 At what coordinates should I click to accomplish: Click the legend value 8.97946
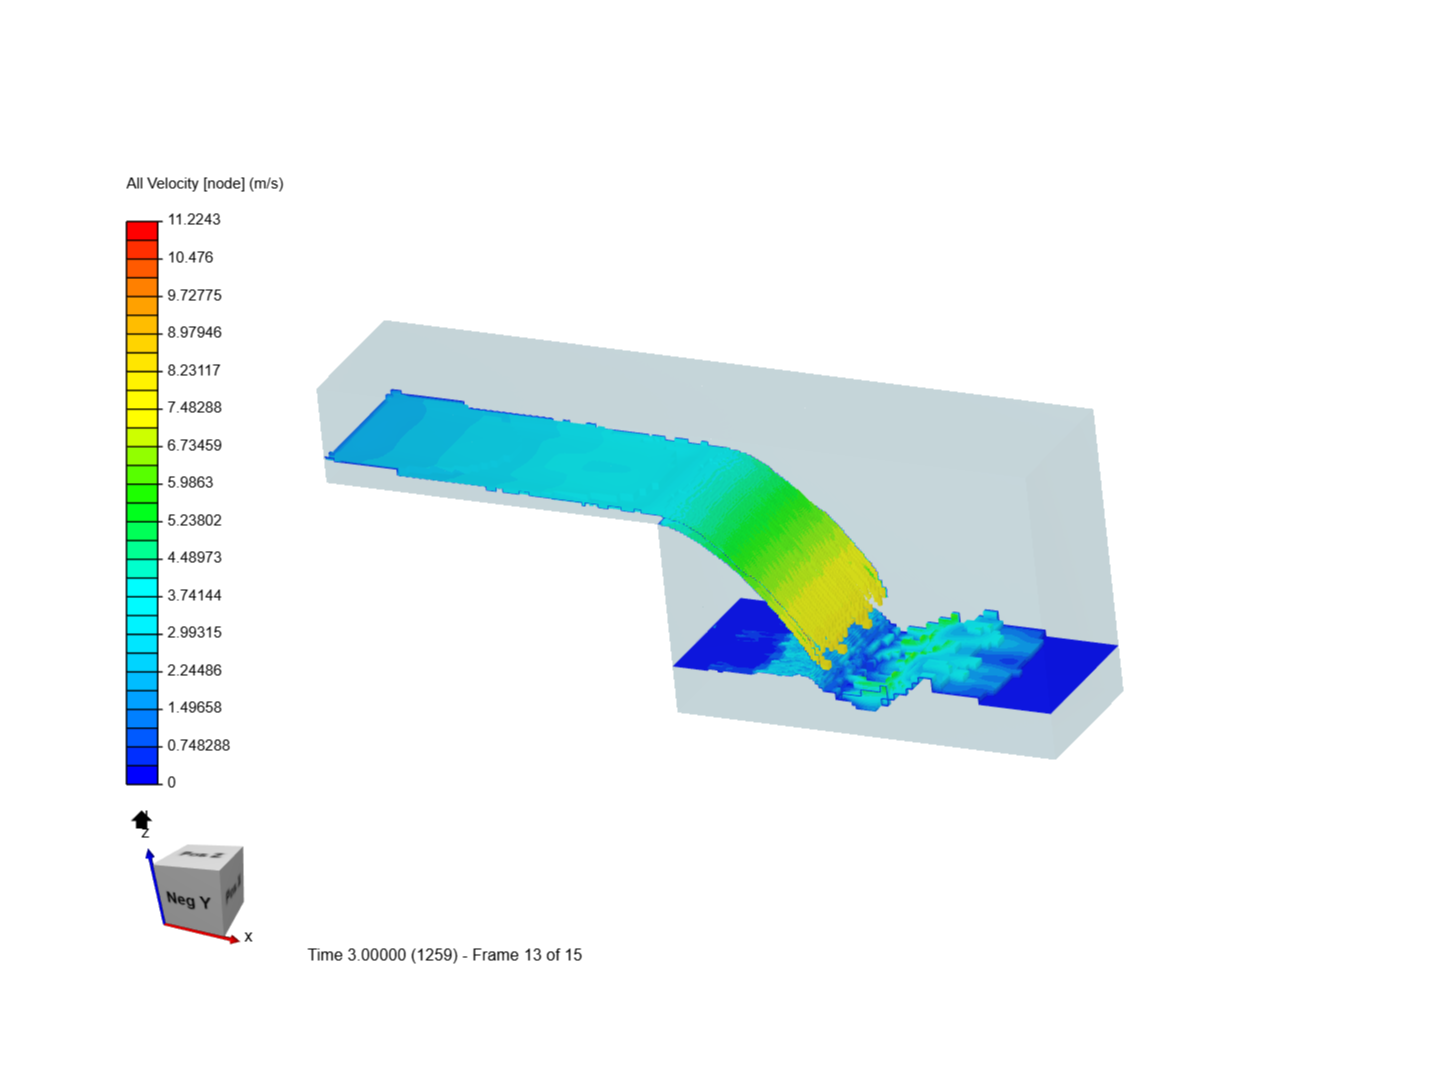[x=194, y=332]
